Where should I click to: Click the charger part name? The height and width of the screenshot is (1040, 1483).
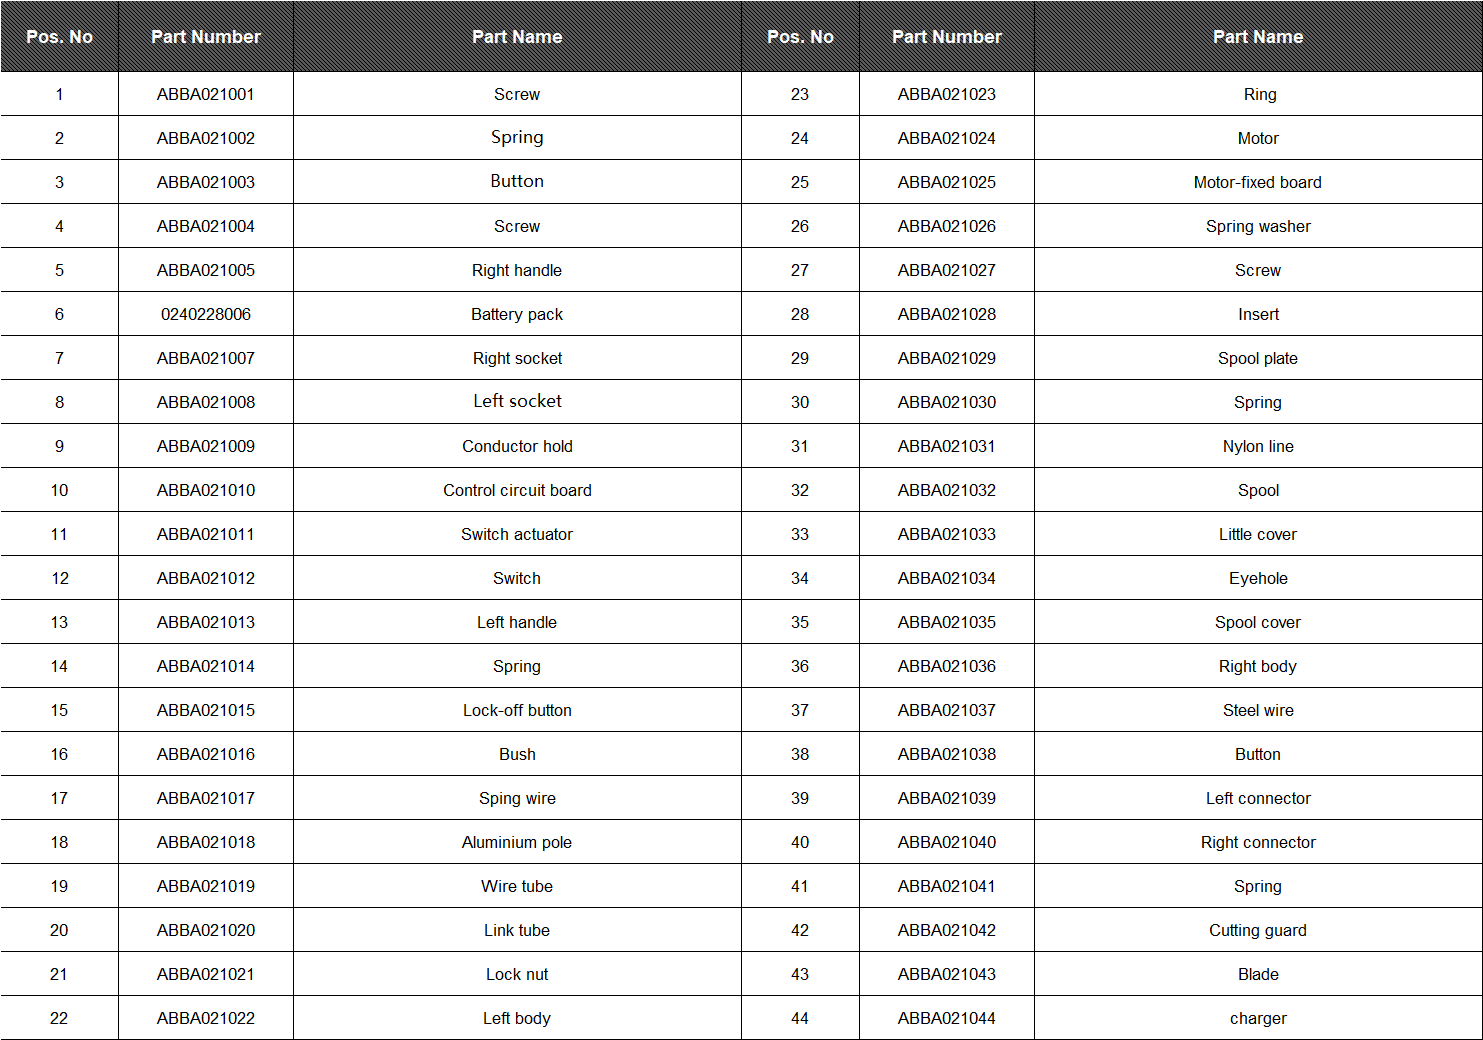point(1258,1018)
